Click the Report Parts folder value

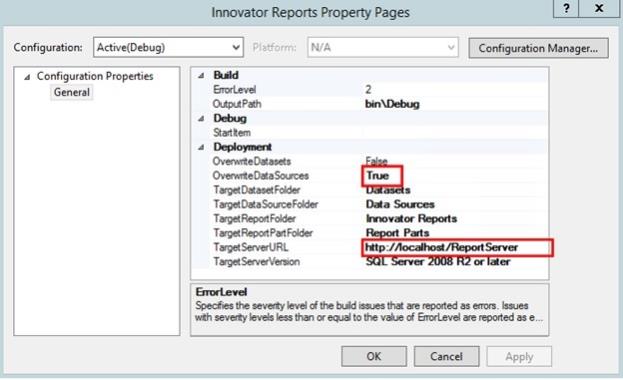coord(397,233)
